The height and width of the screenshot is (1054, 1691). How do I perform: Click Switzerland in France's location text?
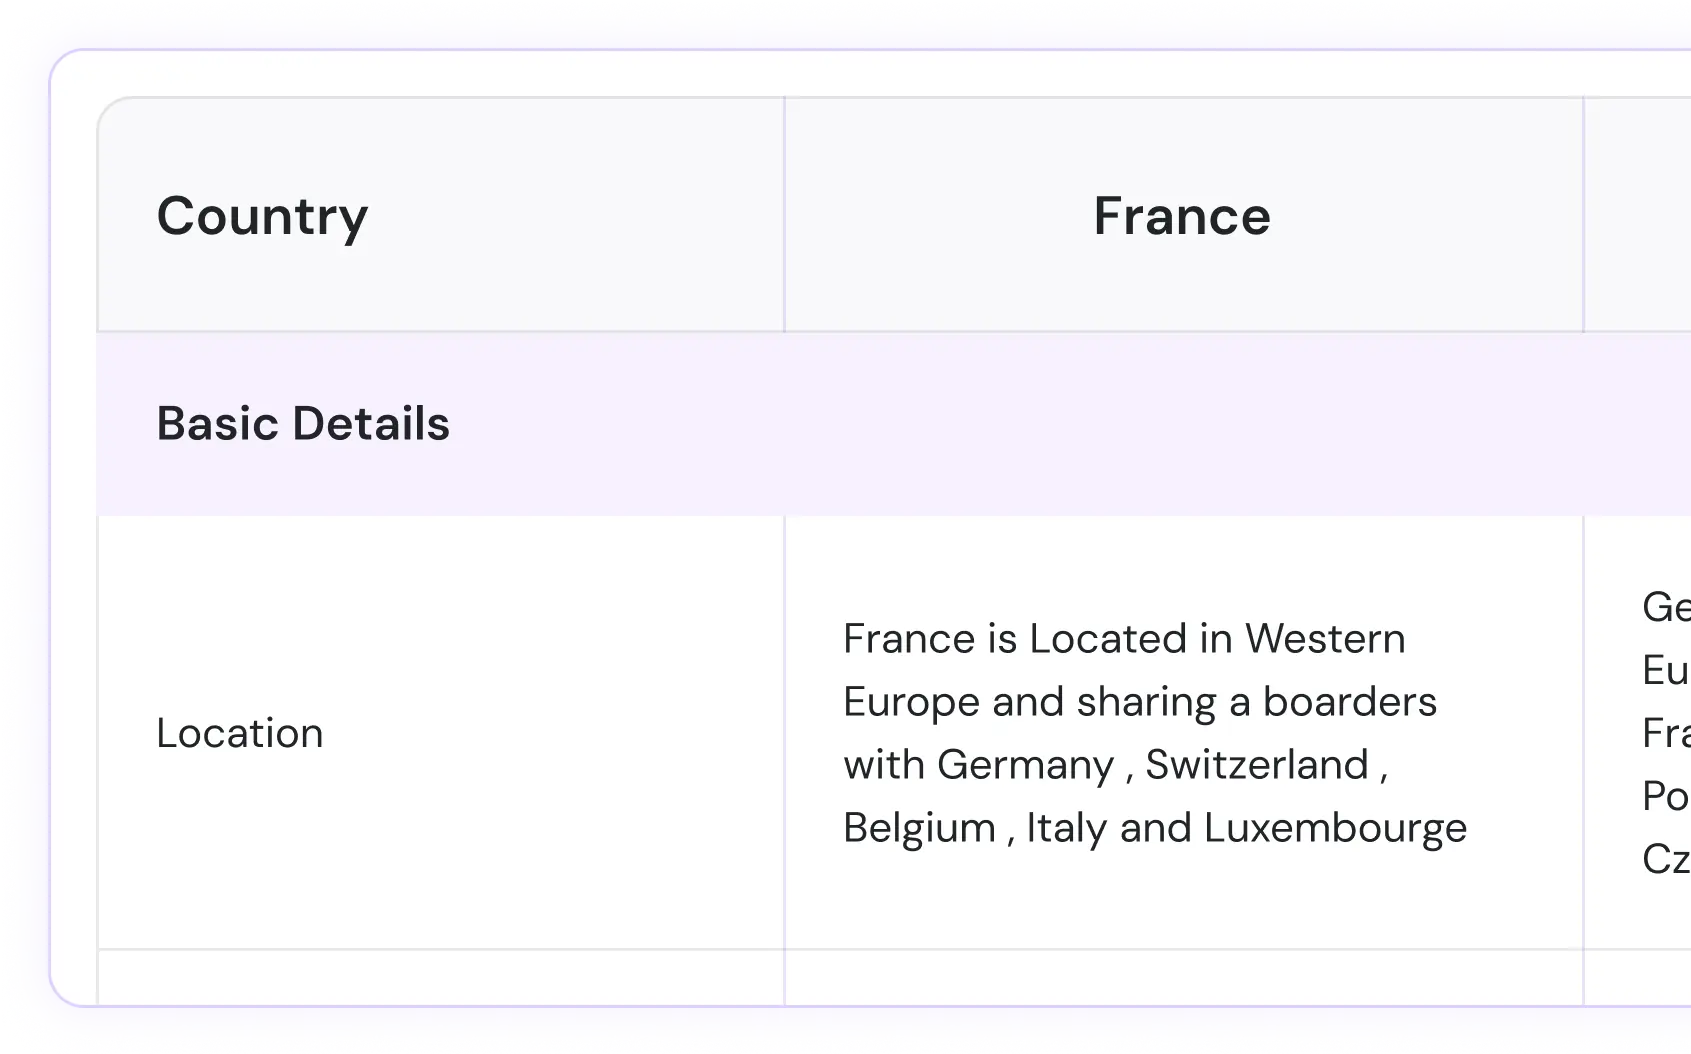pos(1256,765)
